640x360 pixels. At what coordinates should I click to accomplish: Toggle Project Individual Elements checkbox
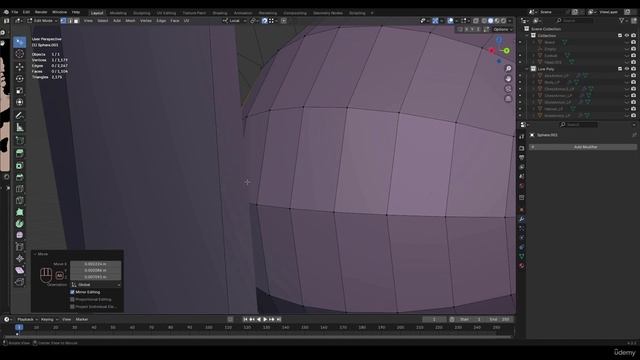72,307
